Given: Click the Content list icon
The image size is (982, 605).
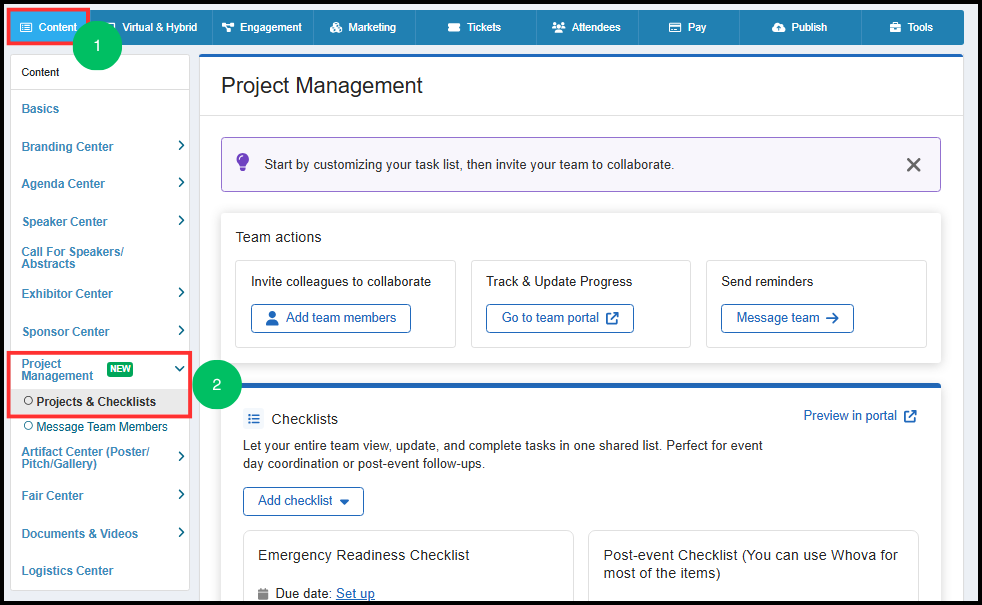Looking at the screenshot, I should pyautogui.click(x=26, y=27).
